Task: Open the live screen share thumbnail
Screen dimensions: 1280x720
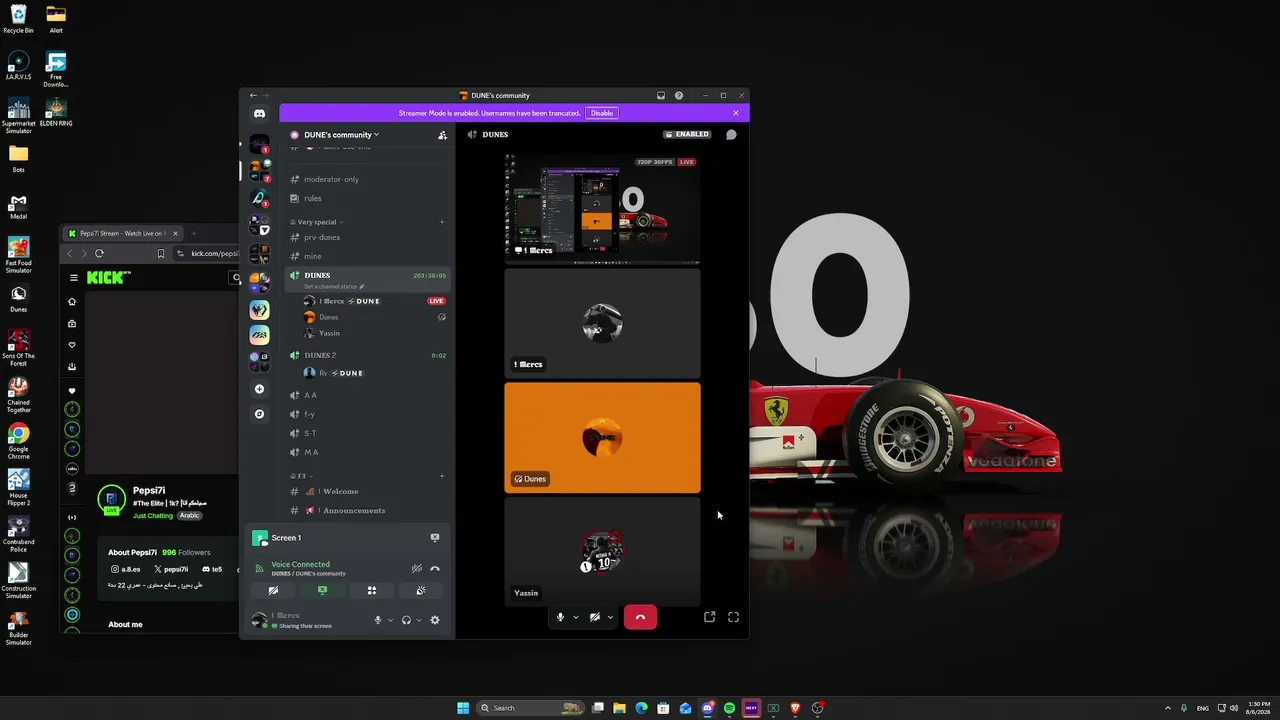Action: [602, 208]
